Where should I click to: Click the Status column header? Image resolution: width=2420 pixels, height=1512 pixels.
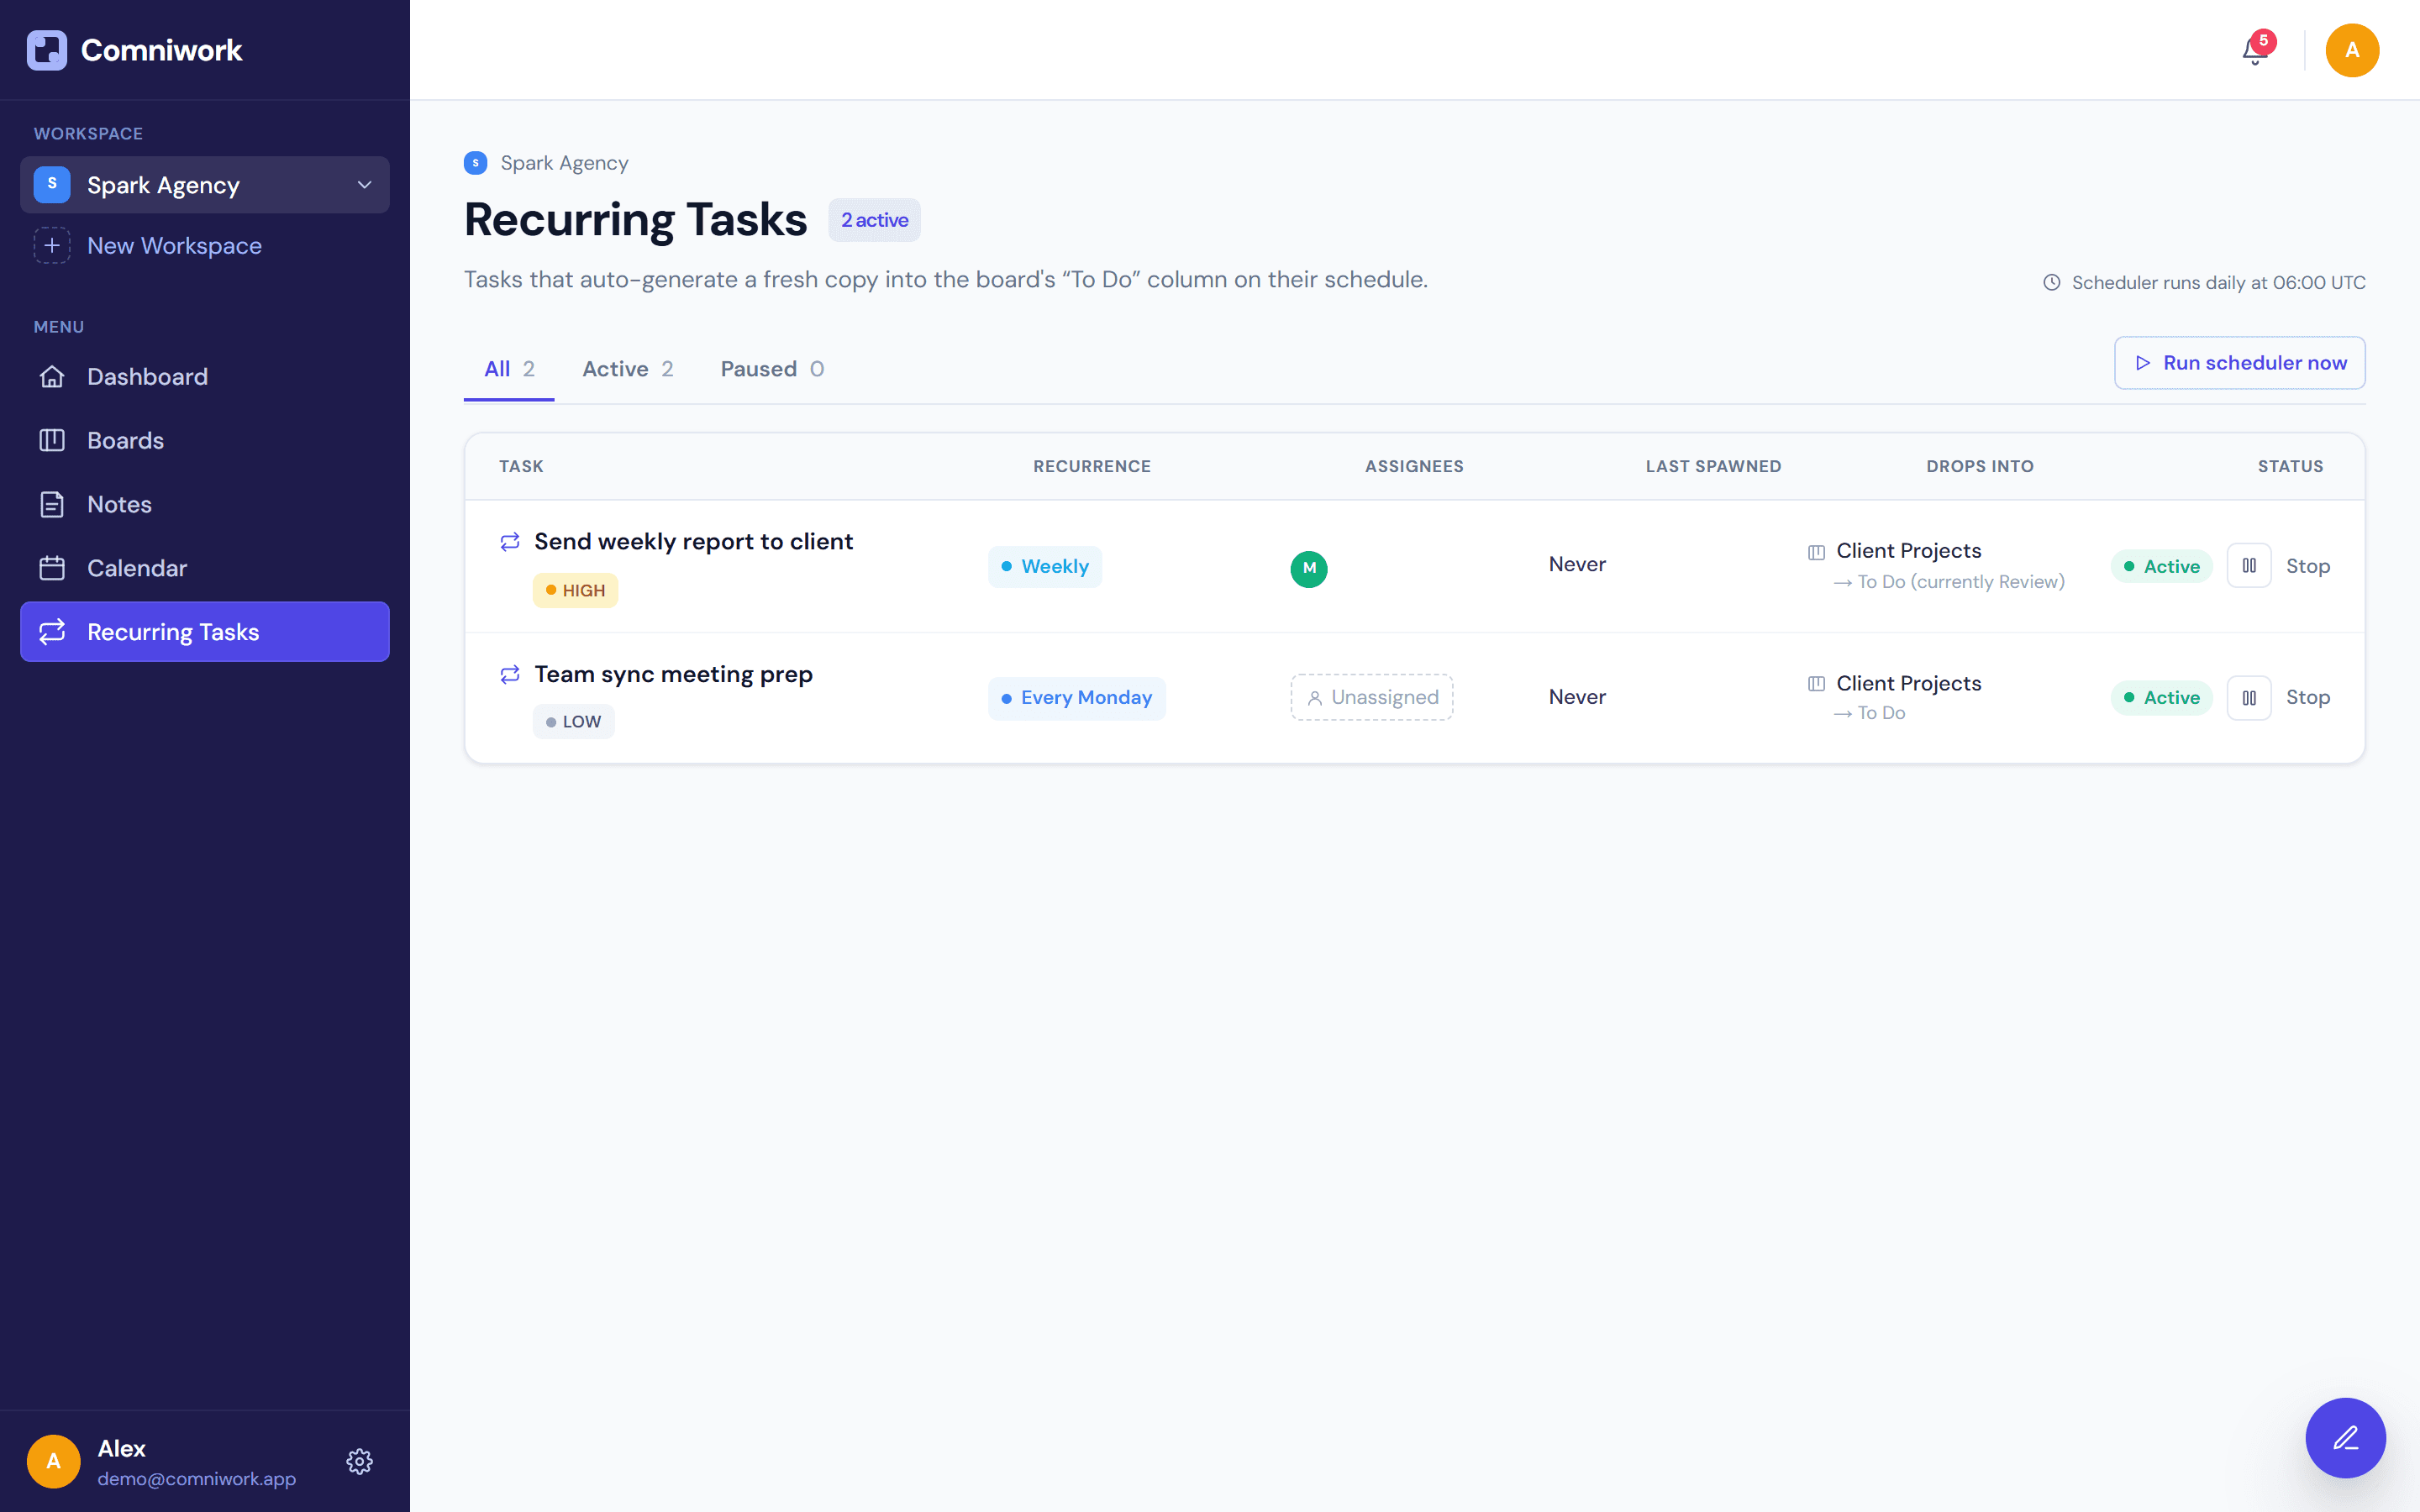2290,466
